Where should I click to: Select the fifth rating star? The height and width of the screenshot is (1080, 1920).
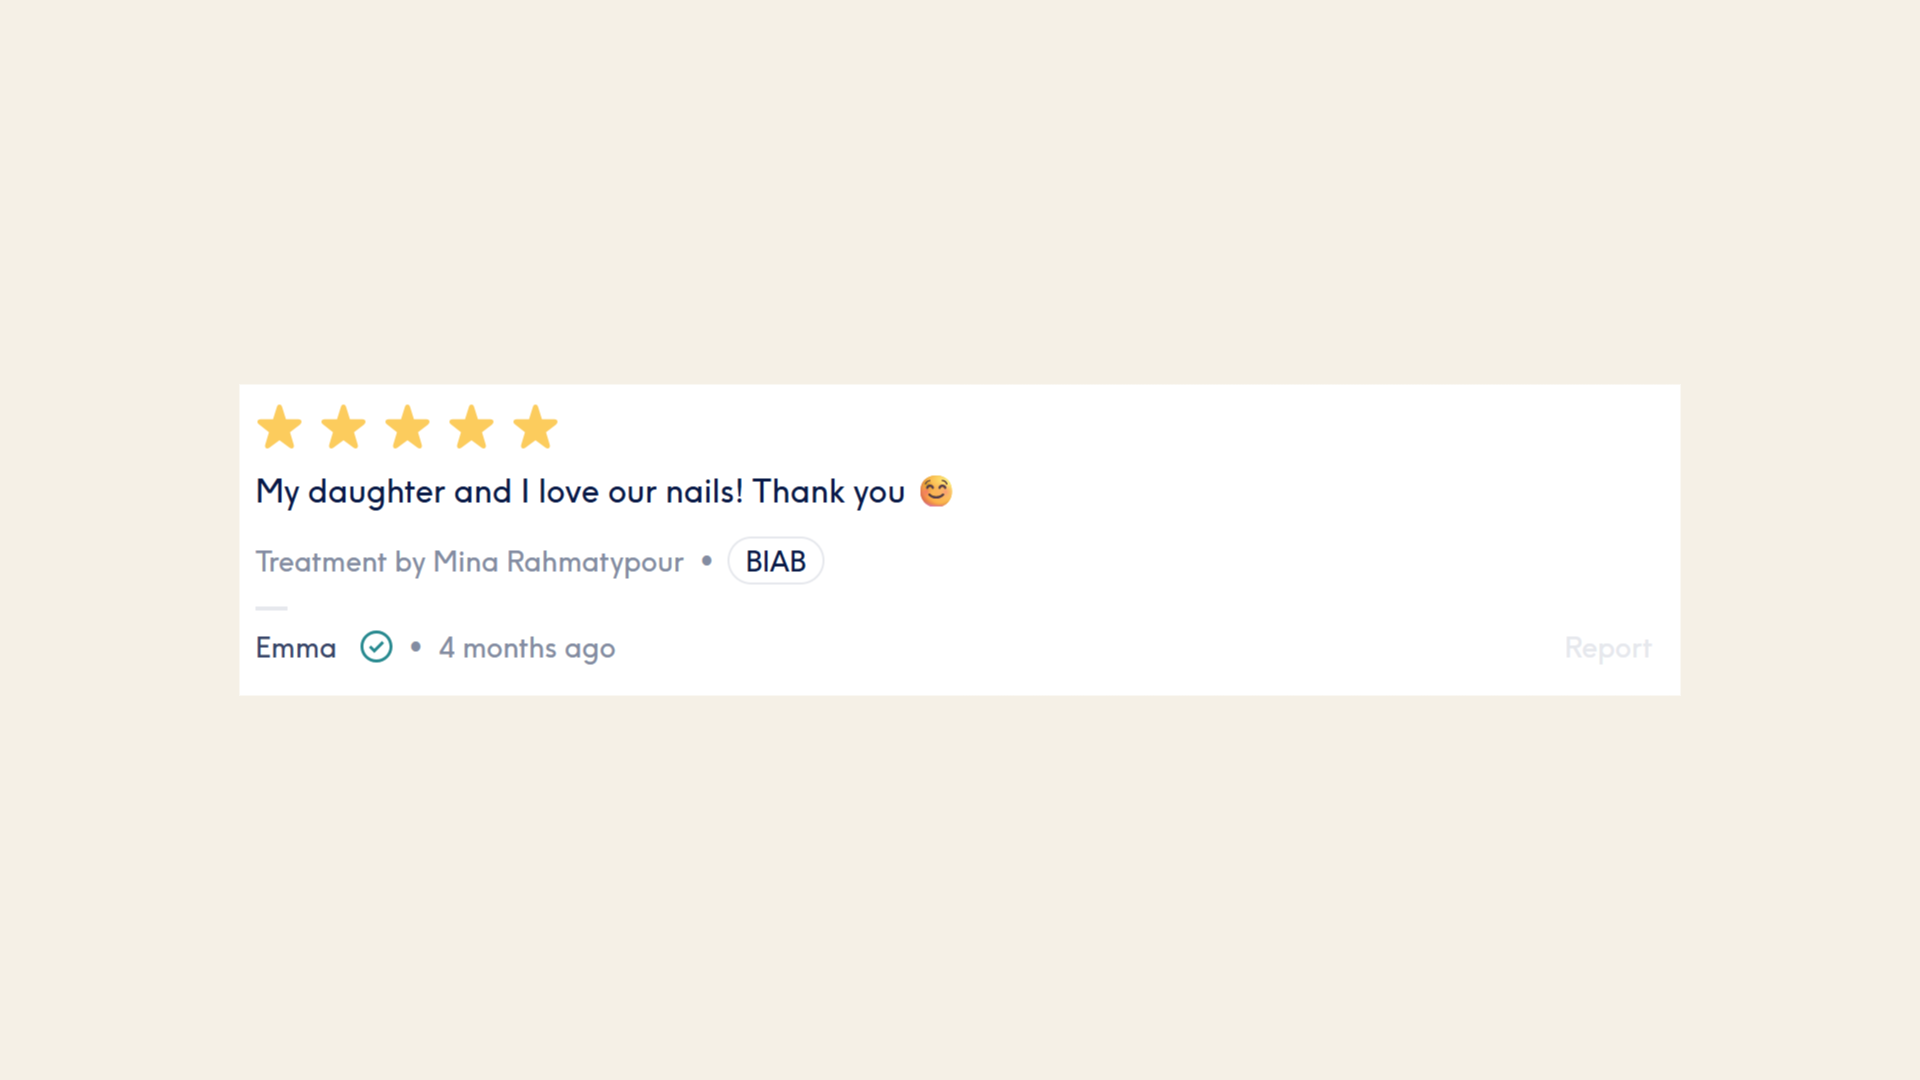(x=535, y=428)
